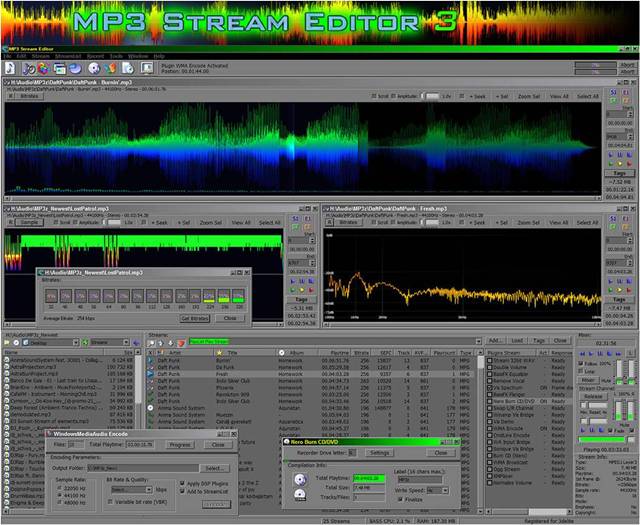Click the green playback progress bar in Mixer

pos(602,440)
